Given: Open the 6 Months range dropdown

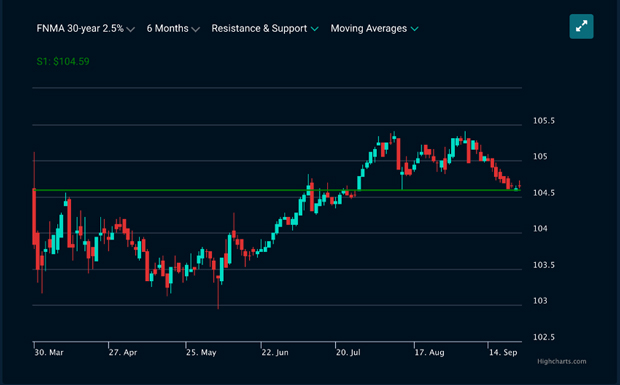Looking at the screenshot, I should coord(173,28).
